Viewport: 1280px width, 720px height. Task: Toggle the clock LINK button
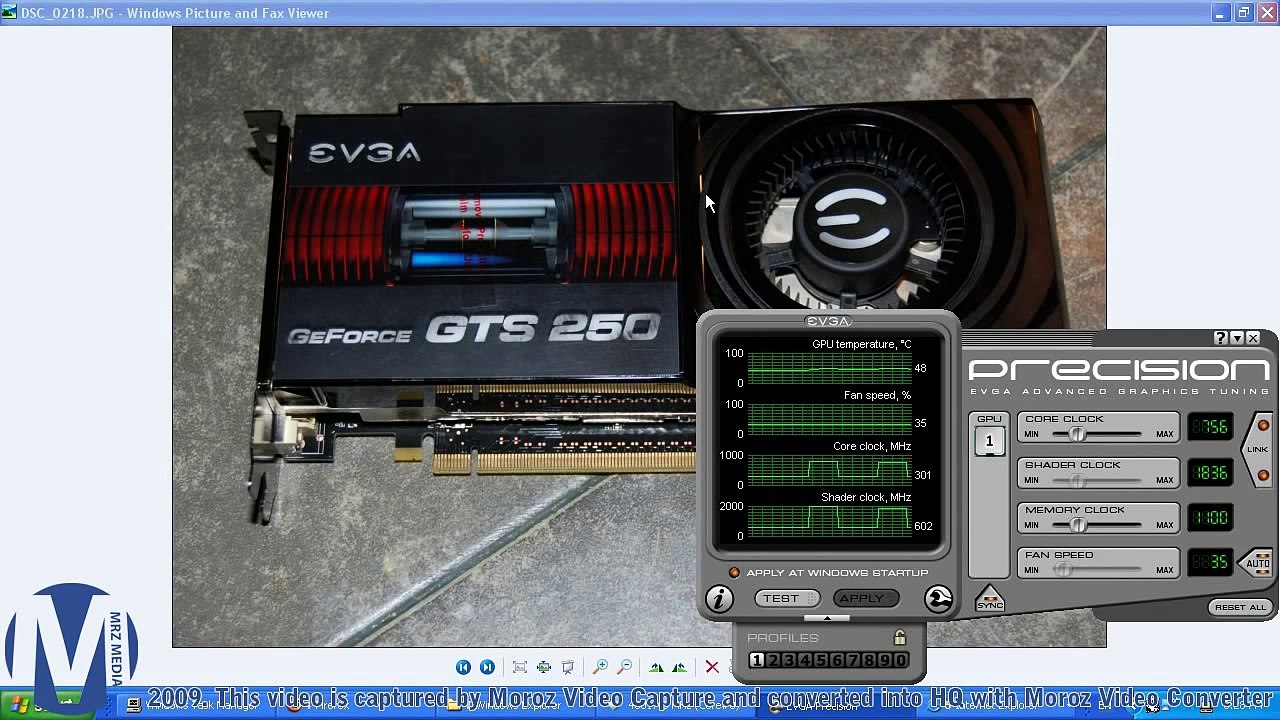(x=1258, y=449)
